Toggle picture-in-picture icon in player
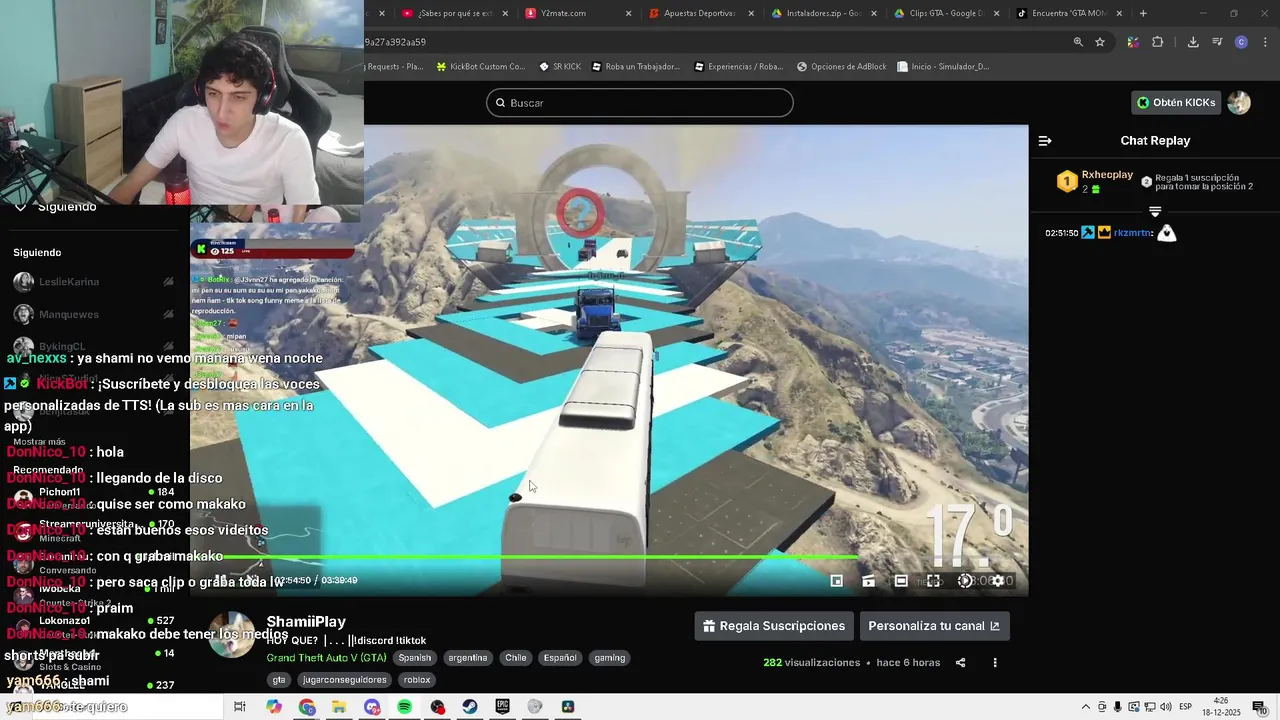The image size is (1280, 720). click(x=837, y=581)
